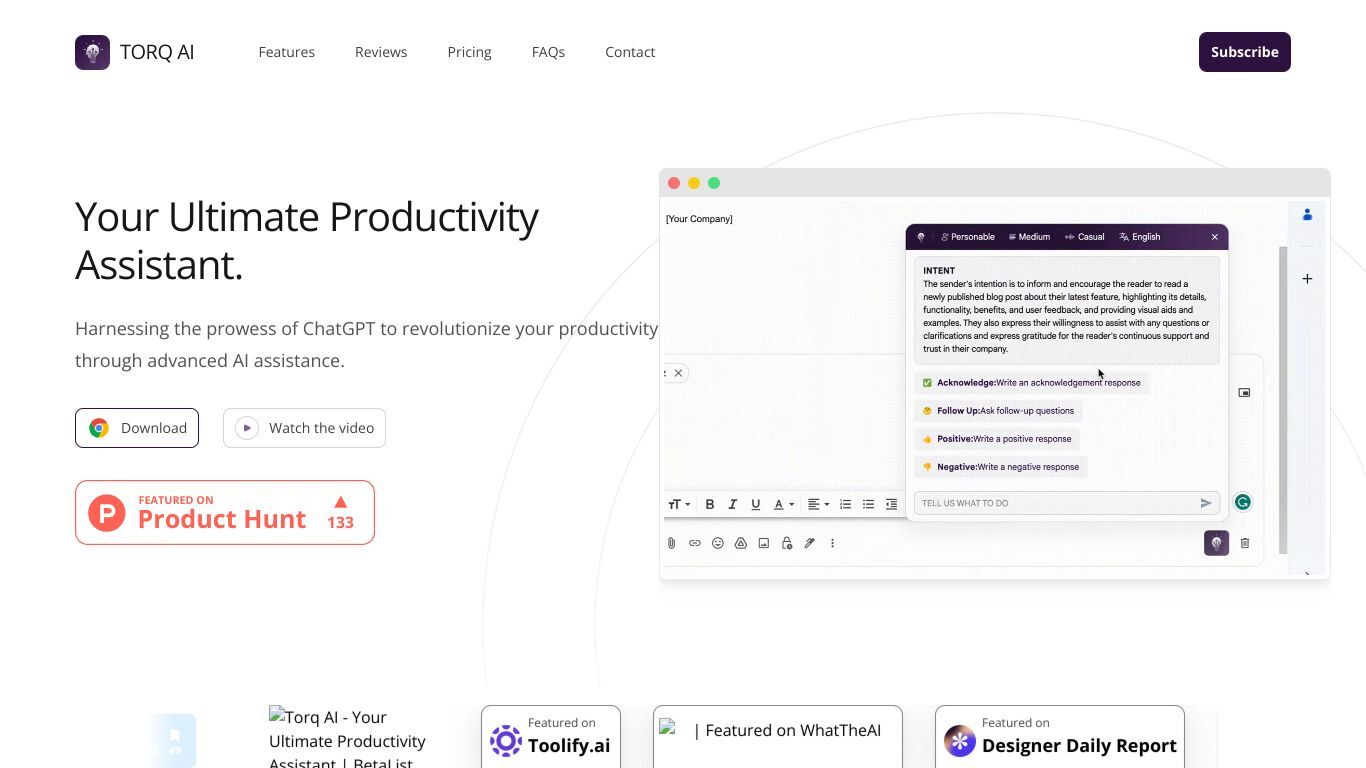Click the Google Drive insert icon
The height and width of the screenshot is (768, 1366).
click(741, 543)
